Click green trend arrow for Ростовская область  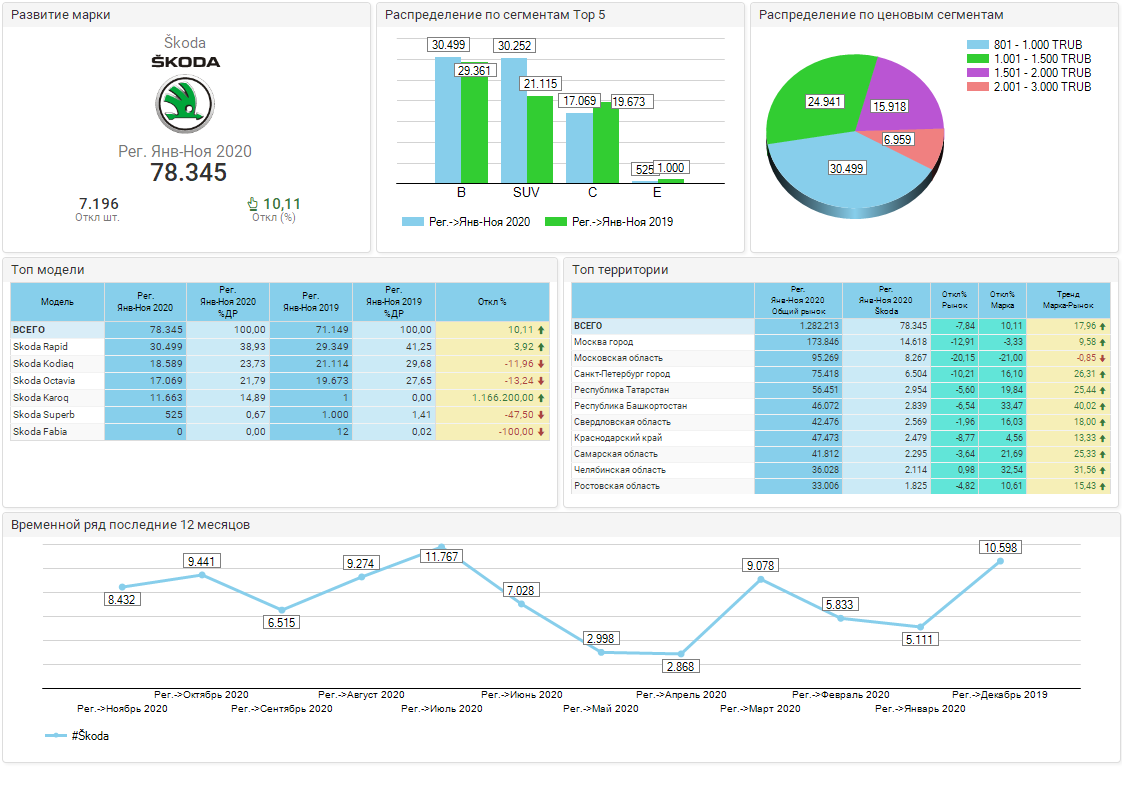pyautogui.click(x=1103, y=486)
